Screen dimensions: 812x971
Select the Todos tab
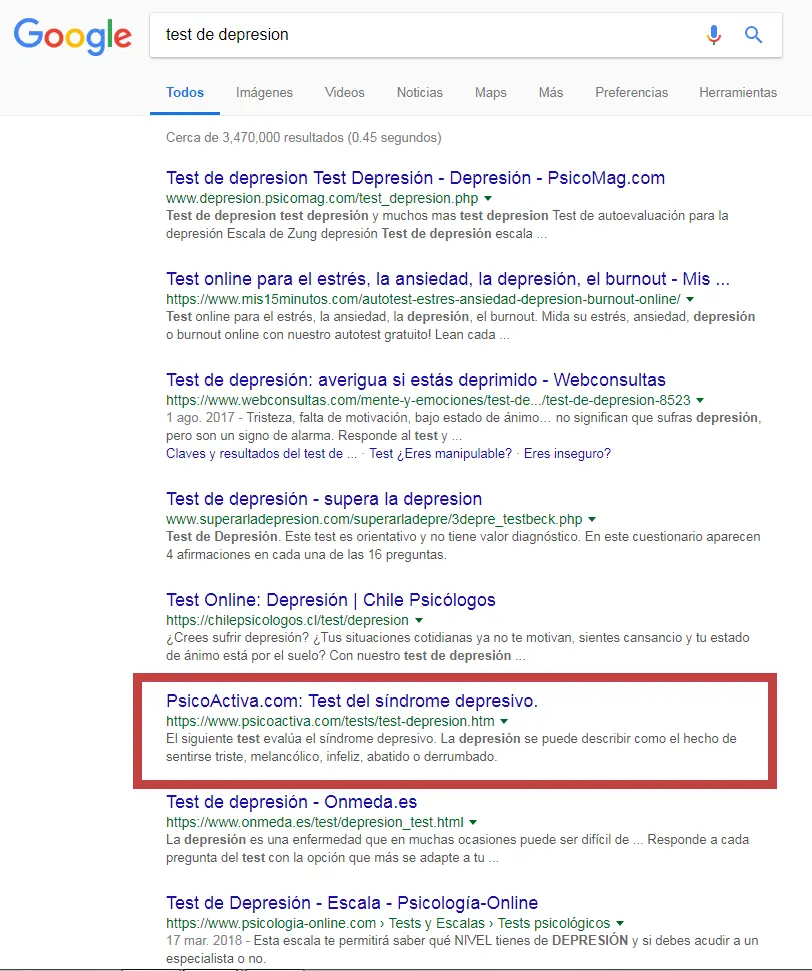(x=185, y=92)
